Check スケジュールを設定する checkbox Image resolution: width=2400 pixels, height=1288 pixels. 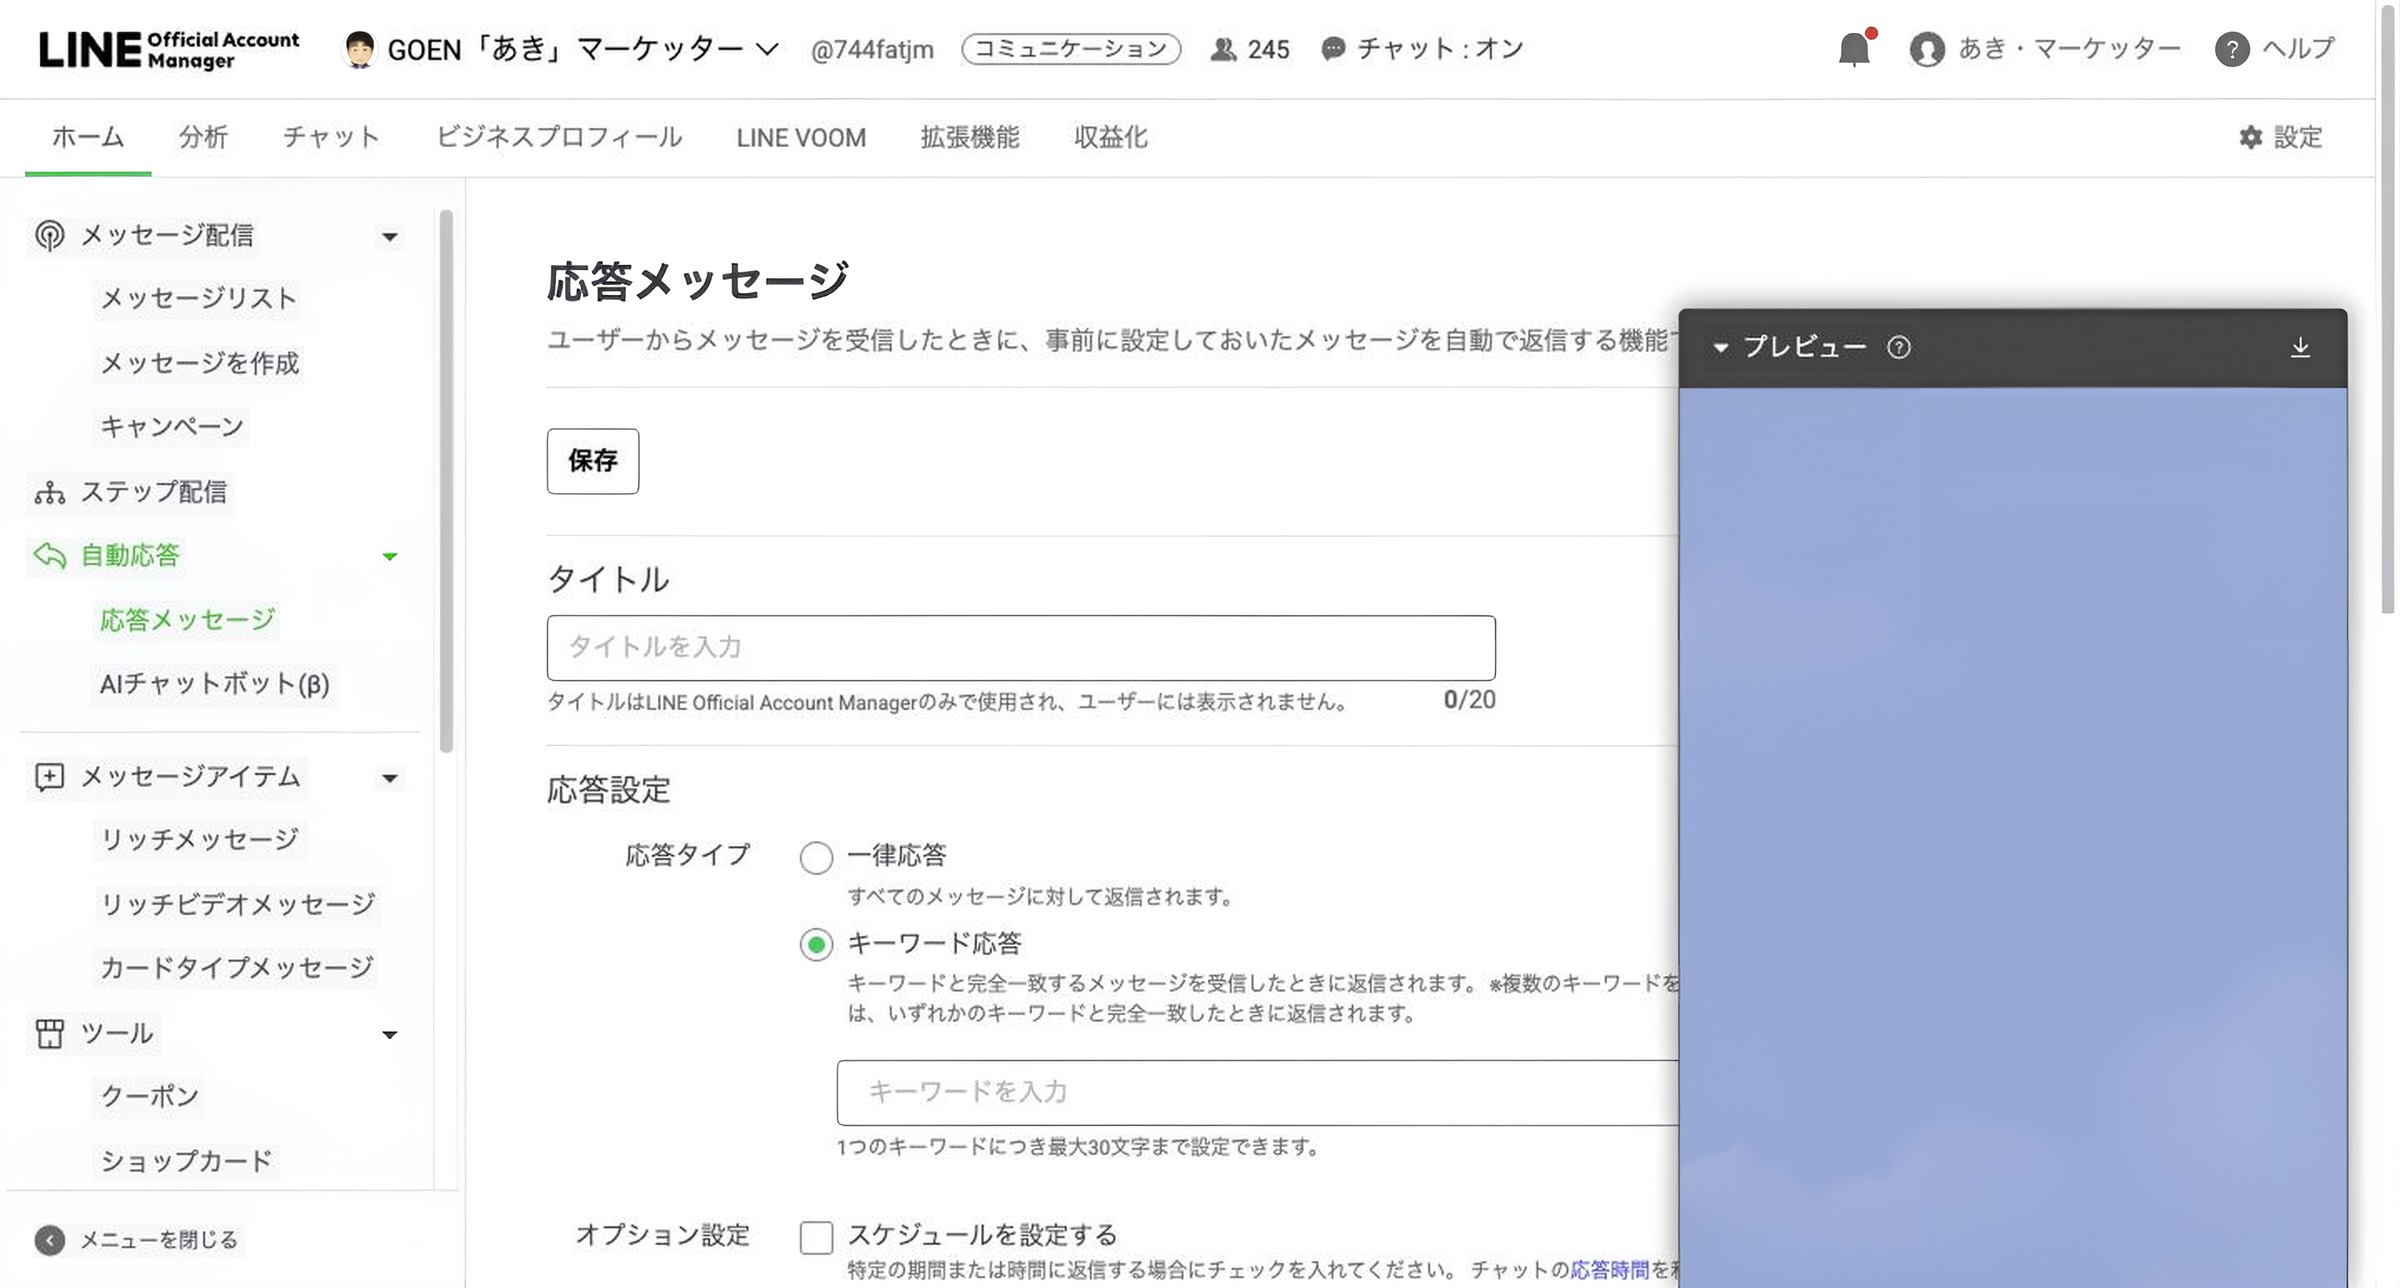pyautogui.click(x=816, y=1237)
